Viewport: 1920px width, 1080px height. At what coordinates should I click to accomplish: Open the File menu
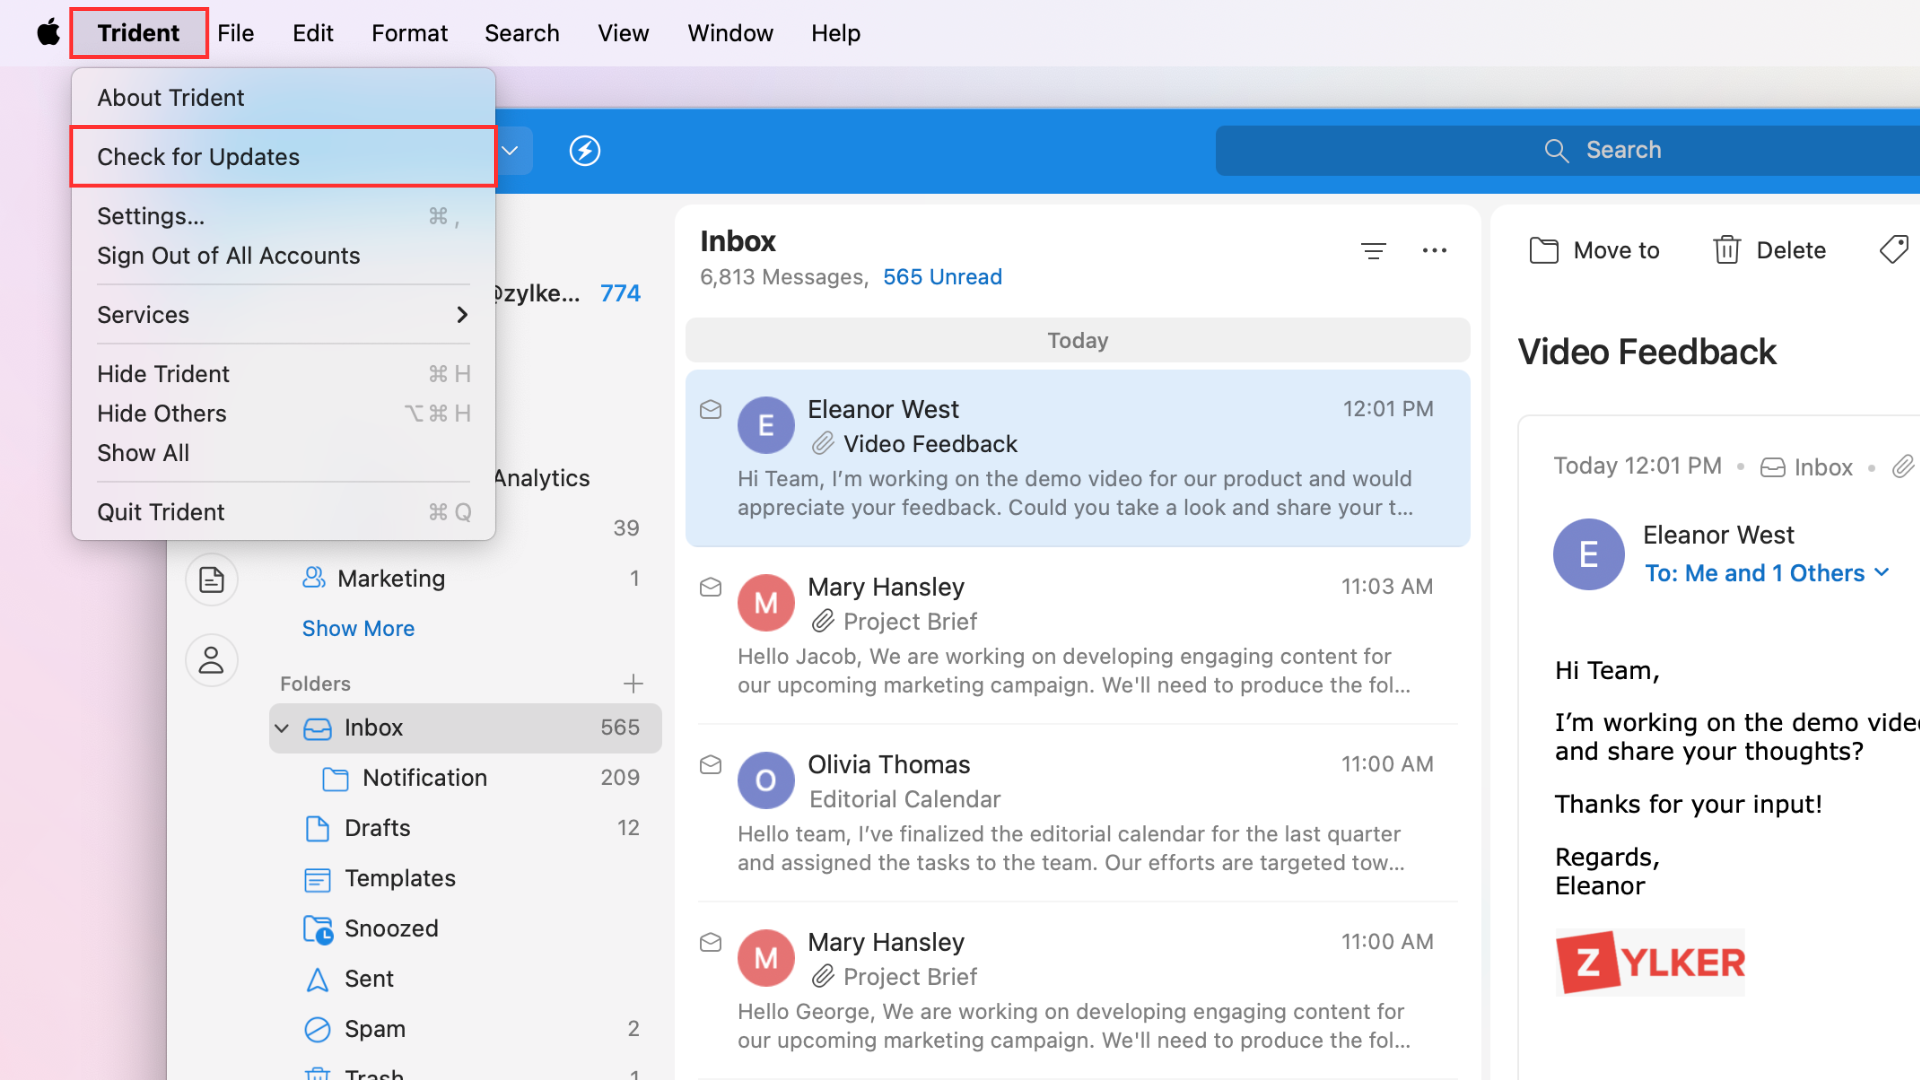point(236,33)
